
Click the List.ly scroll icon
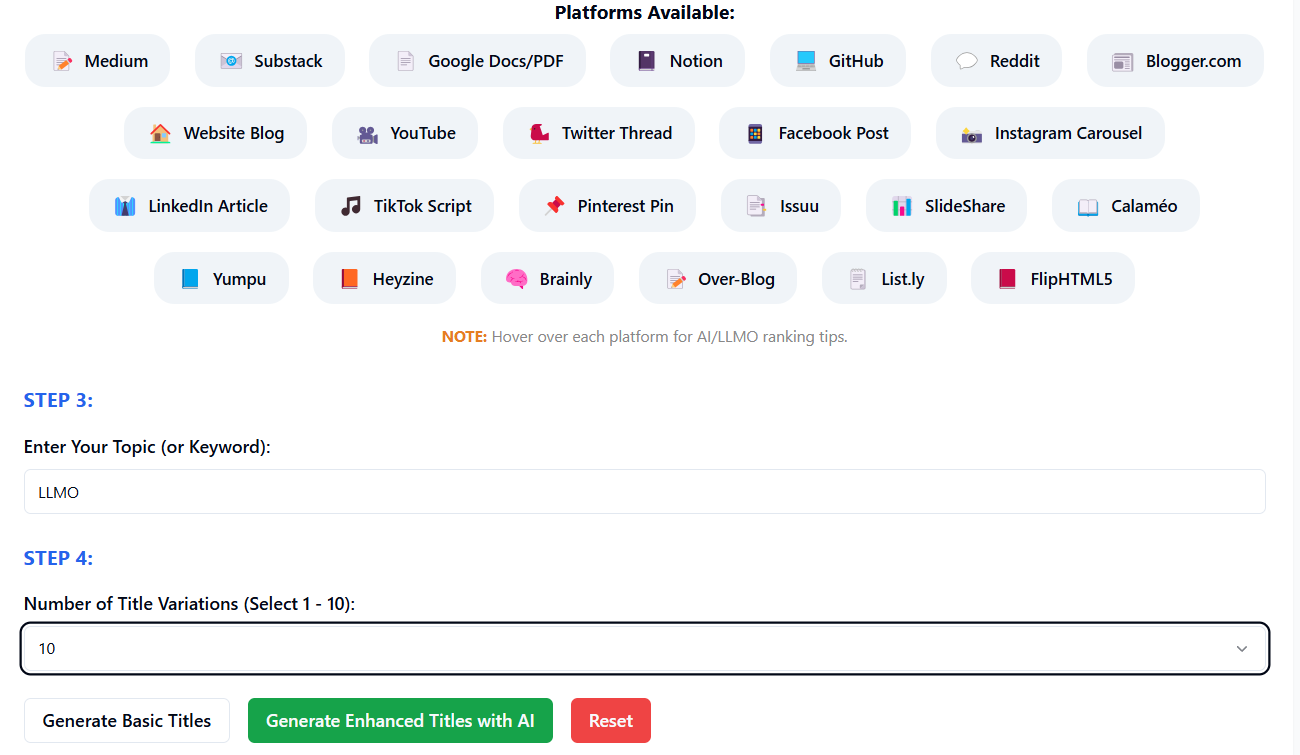tap(858, 279)
